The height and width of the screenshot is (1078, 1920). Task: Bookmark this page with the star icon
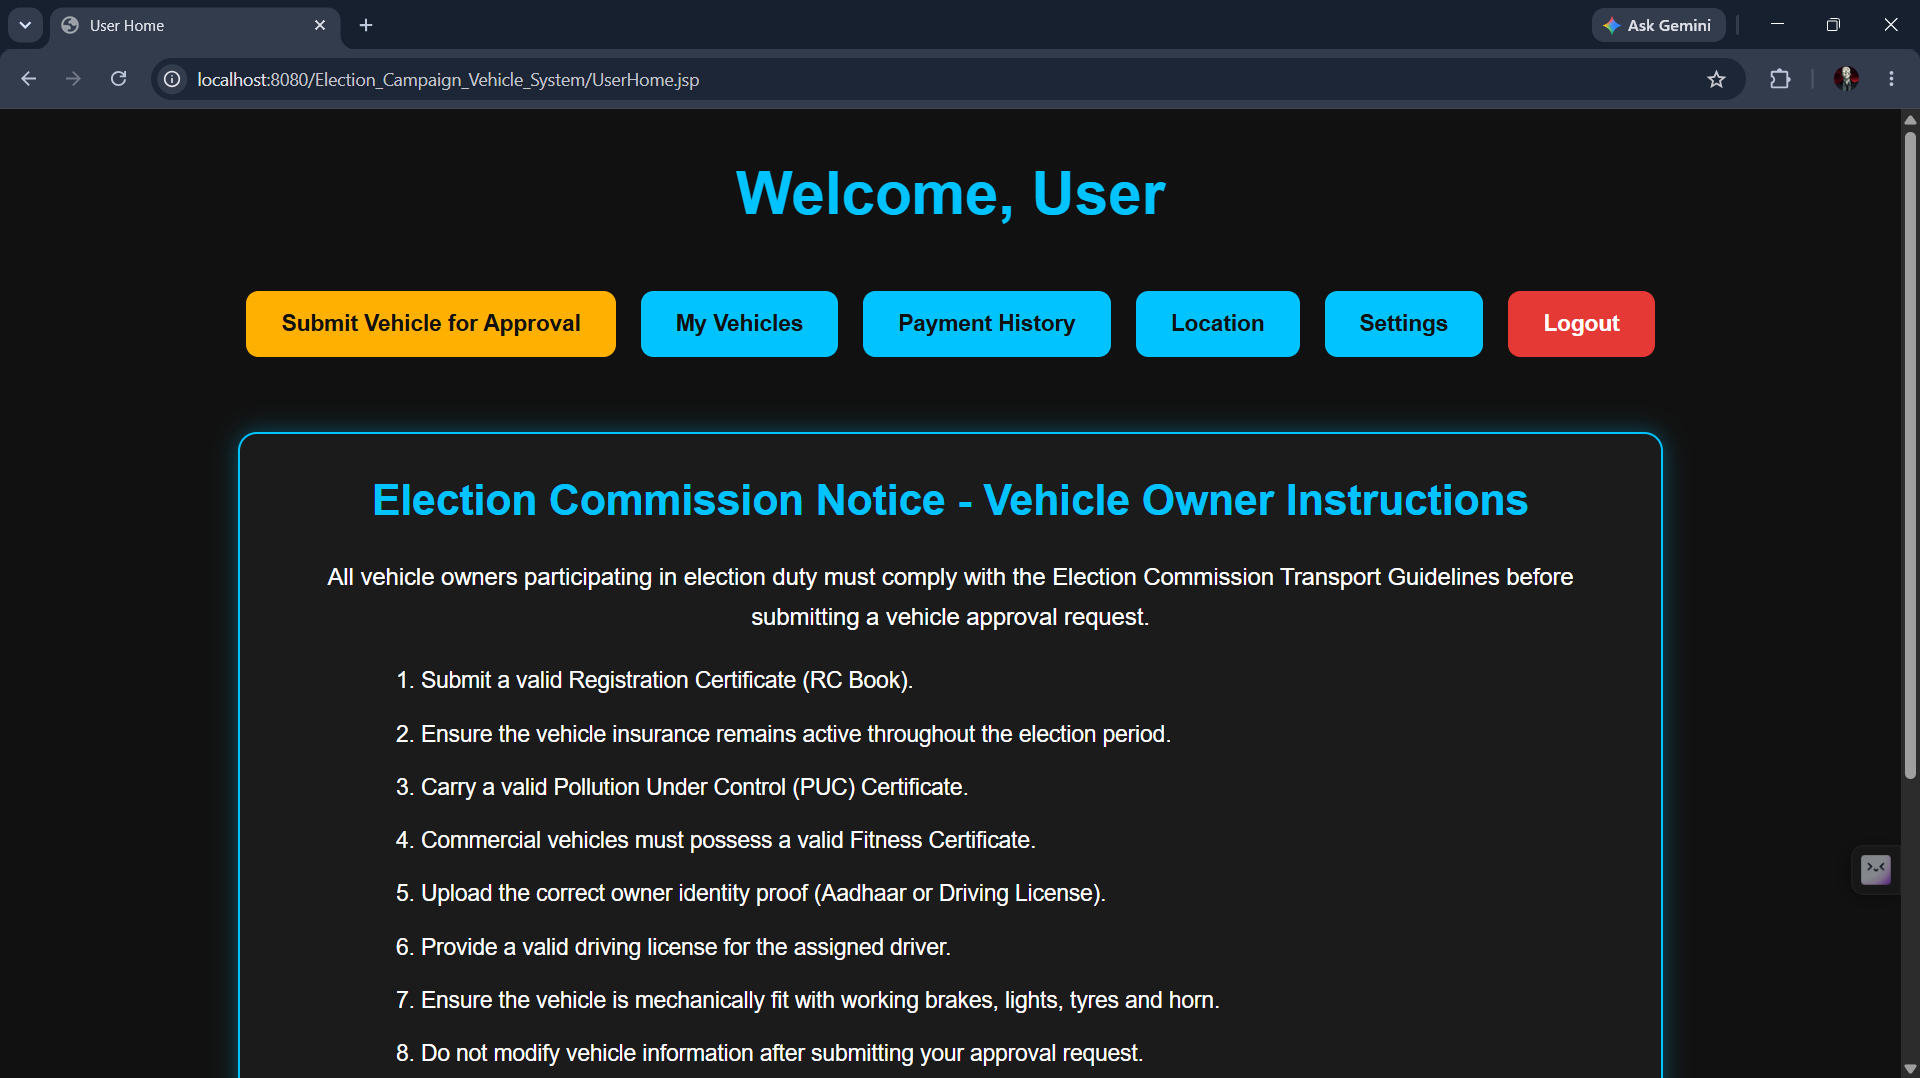(x=1716, y=79)
